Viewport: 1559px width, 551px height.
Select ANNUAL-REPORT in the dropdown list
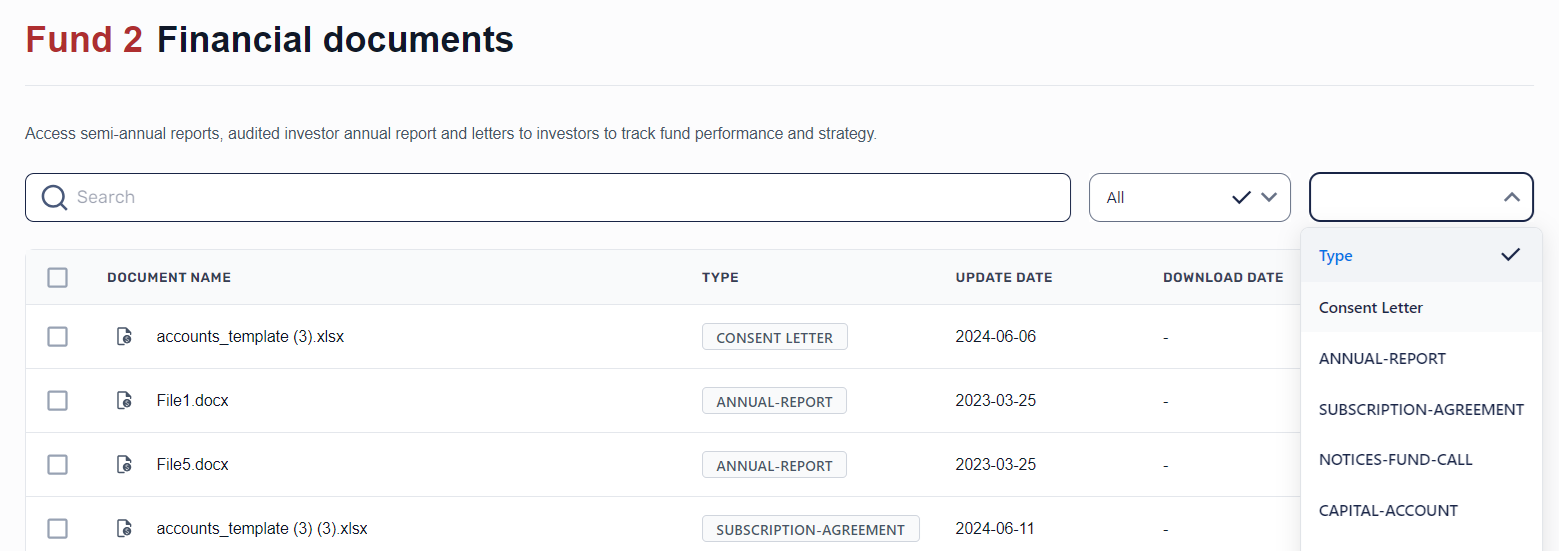point(1382,359)
